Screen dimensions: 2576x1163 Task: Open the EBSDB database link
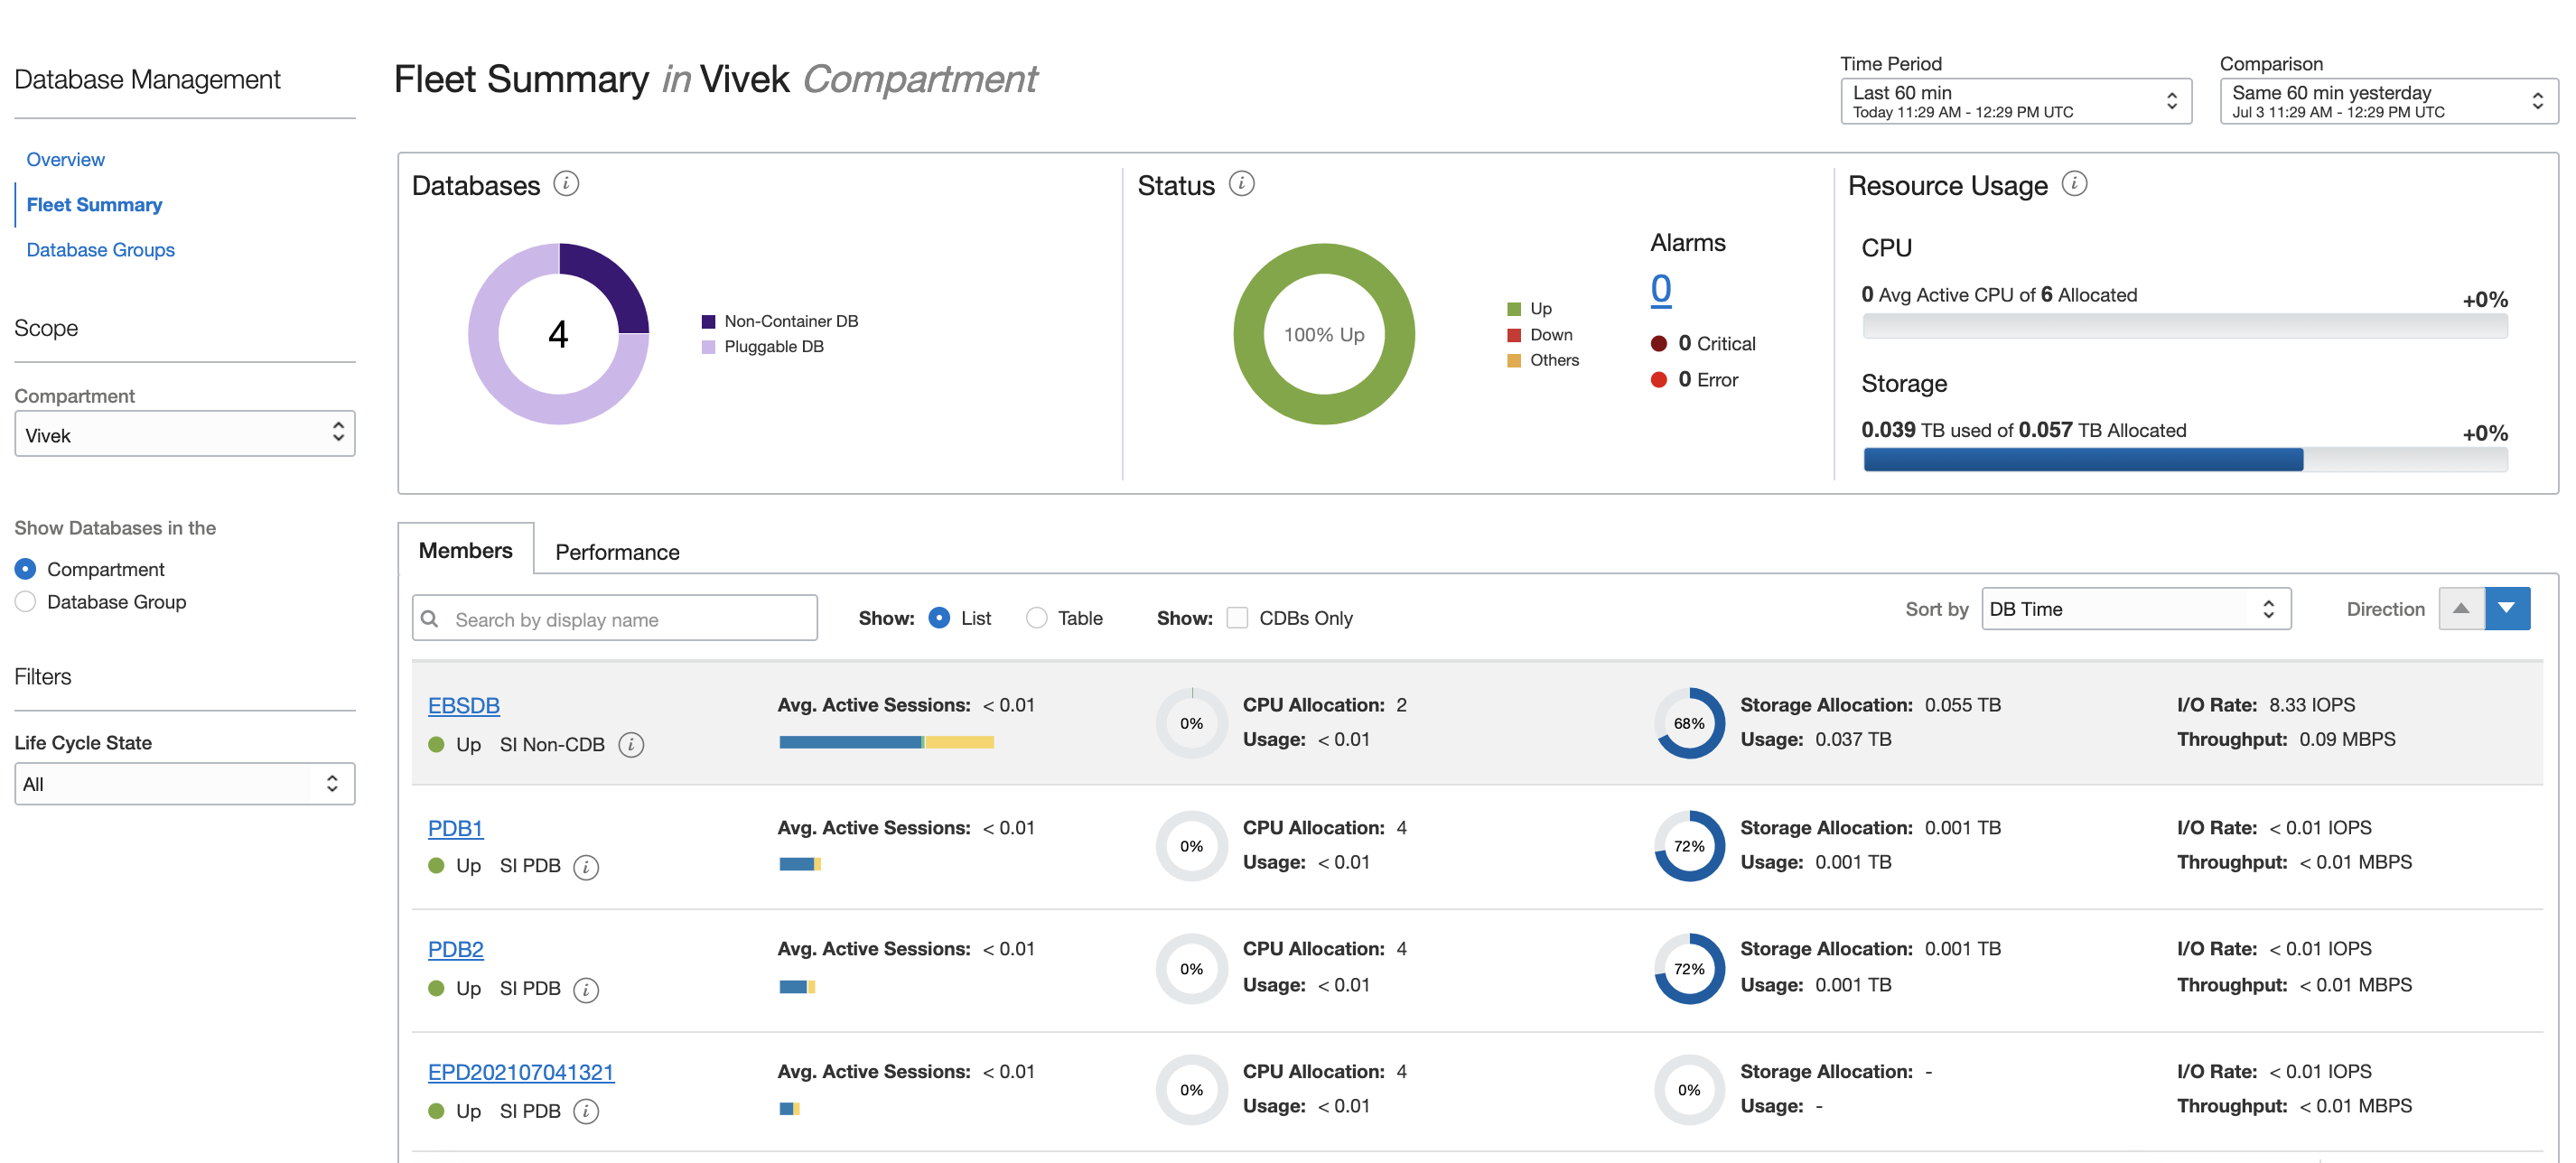[x=463, y=706]
